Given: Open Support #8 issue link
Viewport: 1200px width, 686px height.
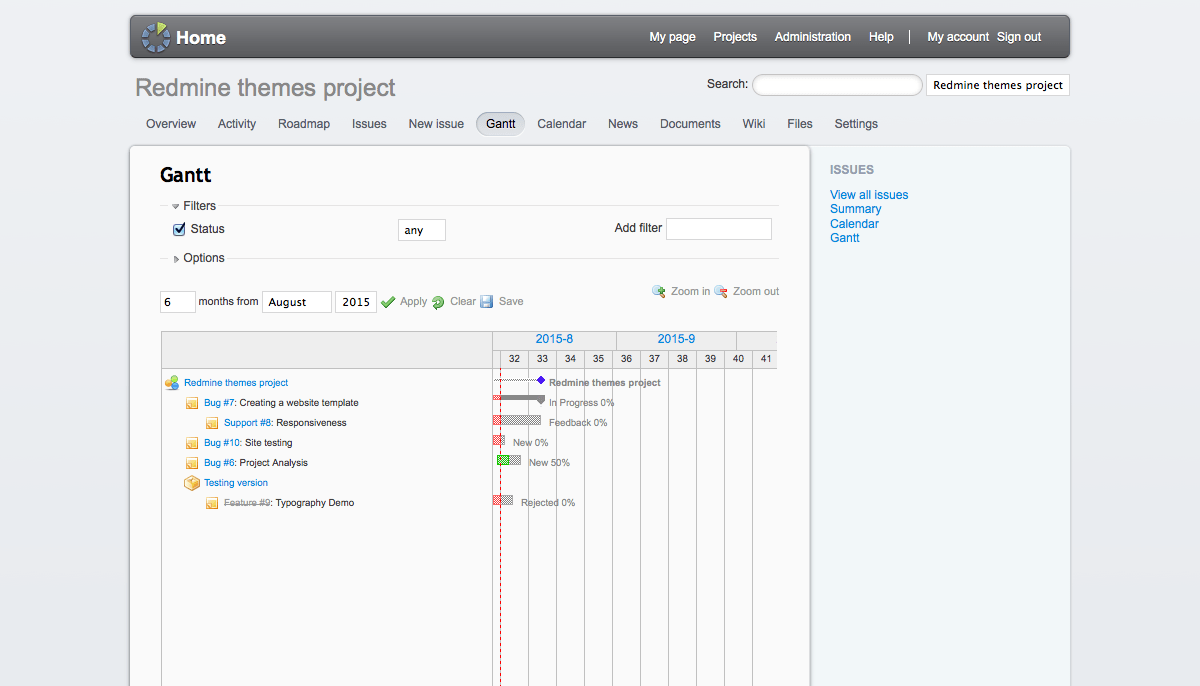Looking at the screenshot, I should pyautogui.click(x=248, y=423).
